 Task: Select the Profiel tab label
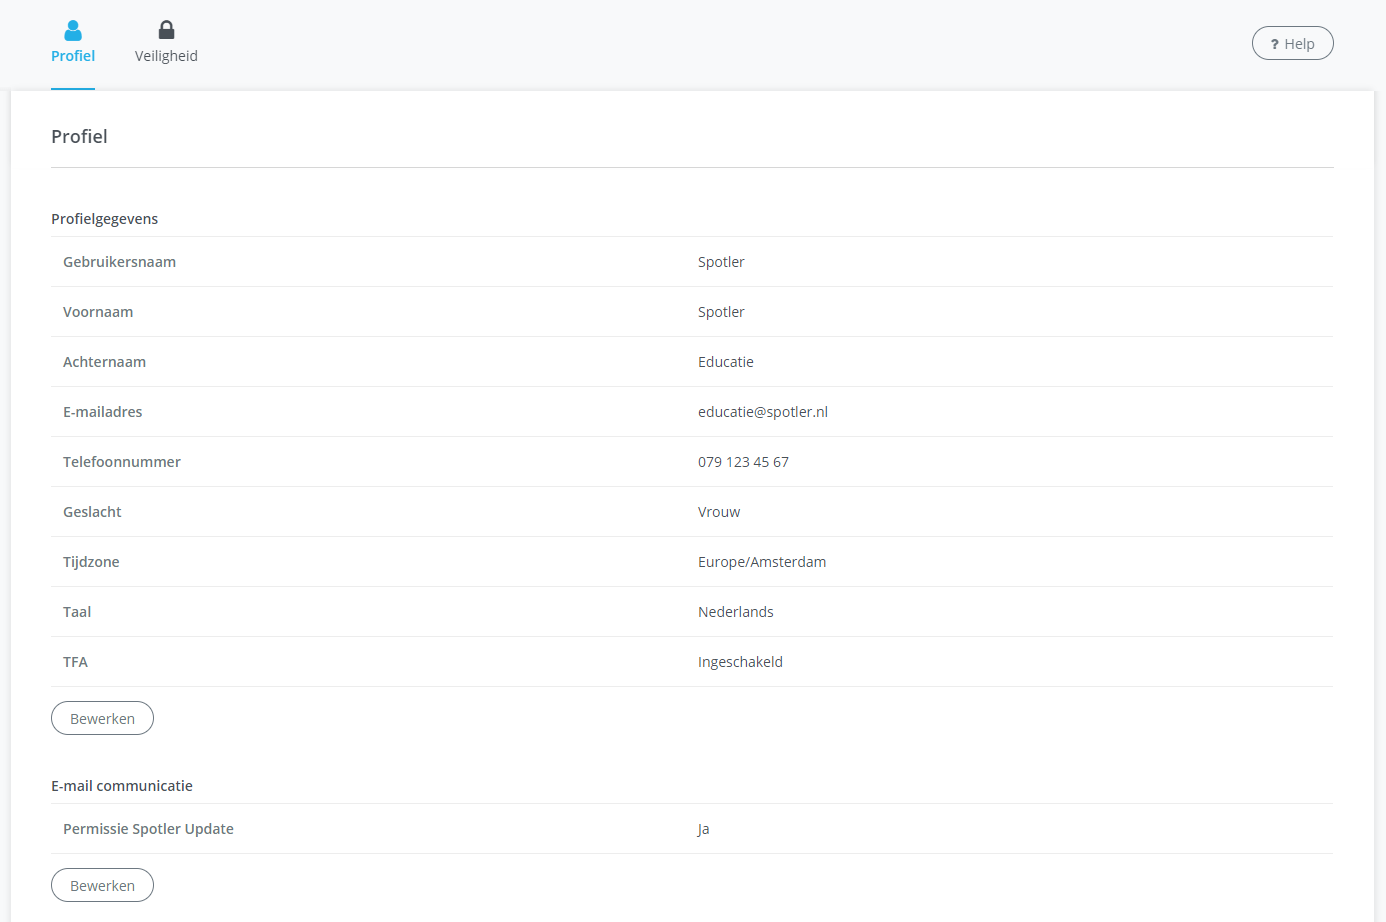pyautogui.click(x=73, y=56)
